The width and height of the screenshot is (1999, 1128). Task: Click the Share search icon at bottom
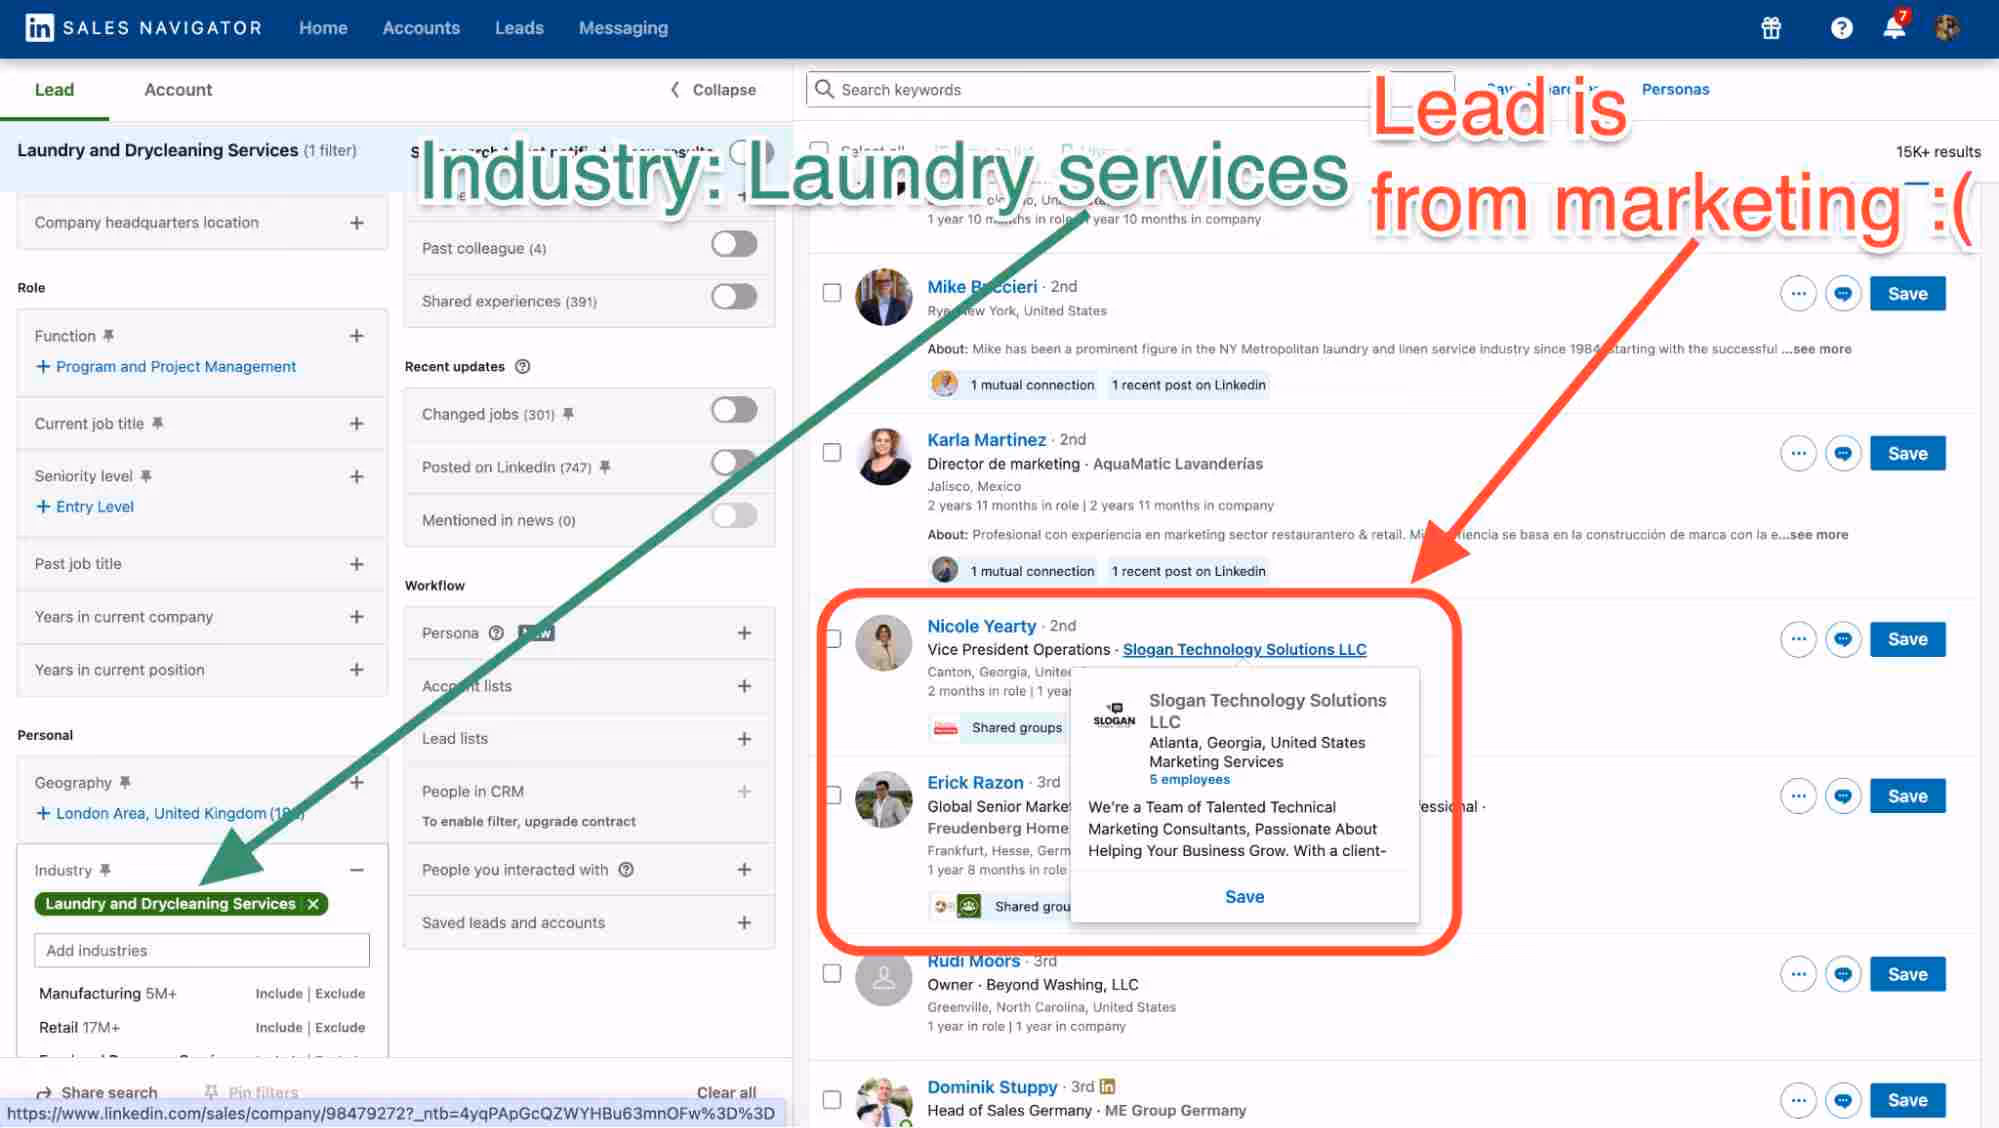(x=48, y=1092)
